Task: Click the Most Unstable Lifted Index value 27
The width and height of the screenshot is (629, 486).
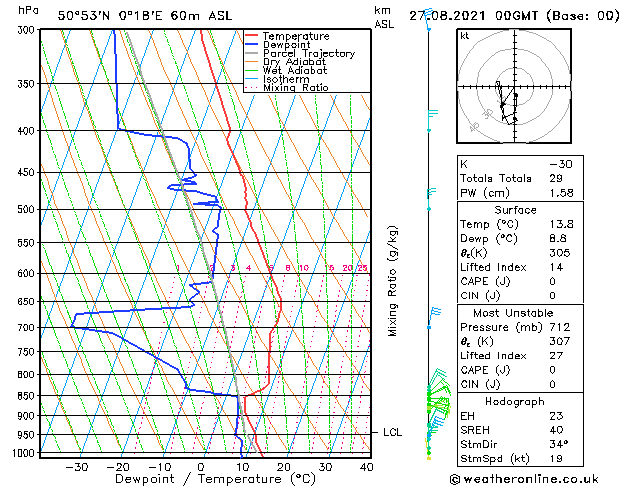Action: (556, 356)
